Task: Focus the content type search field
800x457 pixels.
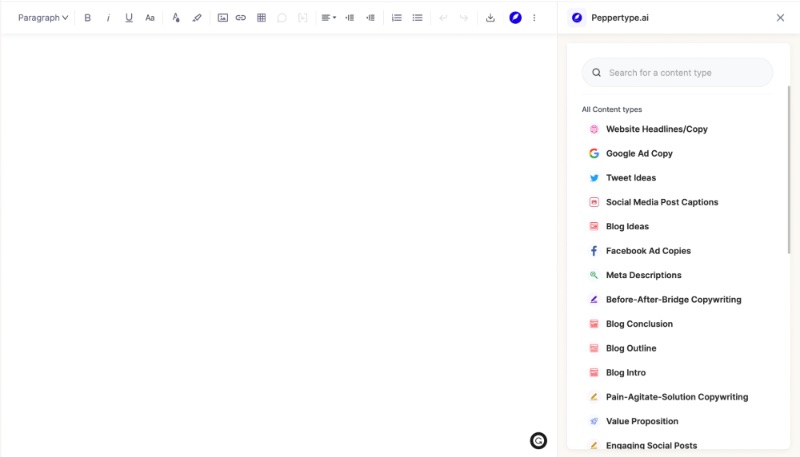Action: click(x=677, y=72)
